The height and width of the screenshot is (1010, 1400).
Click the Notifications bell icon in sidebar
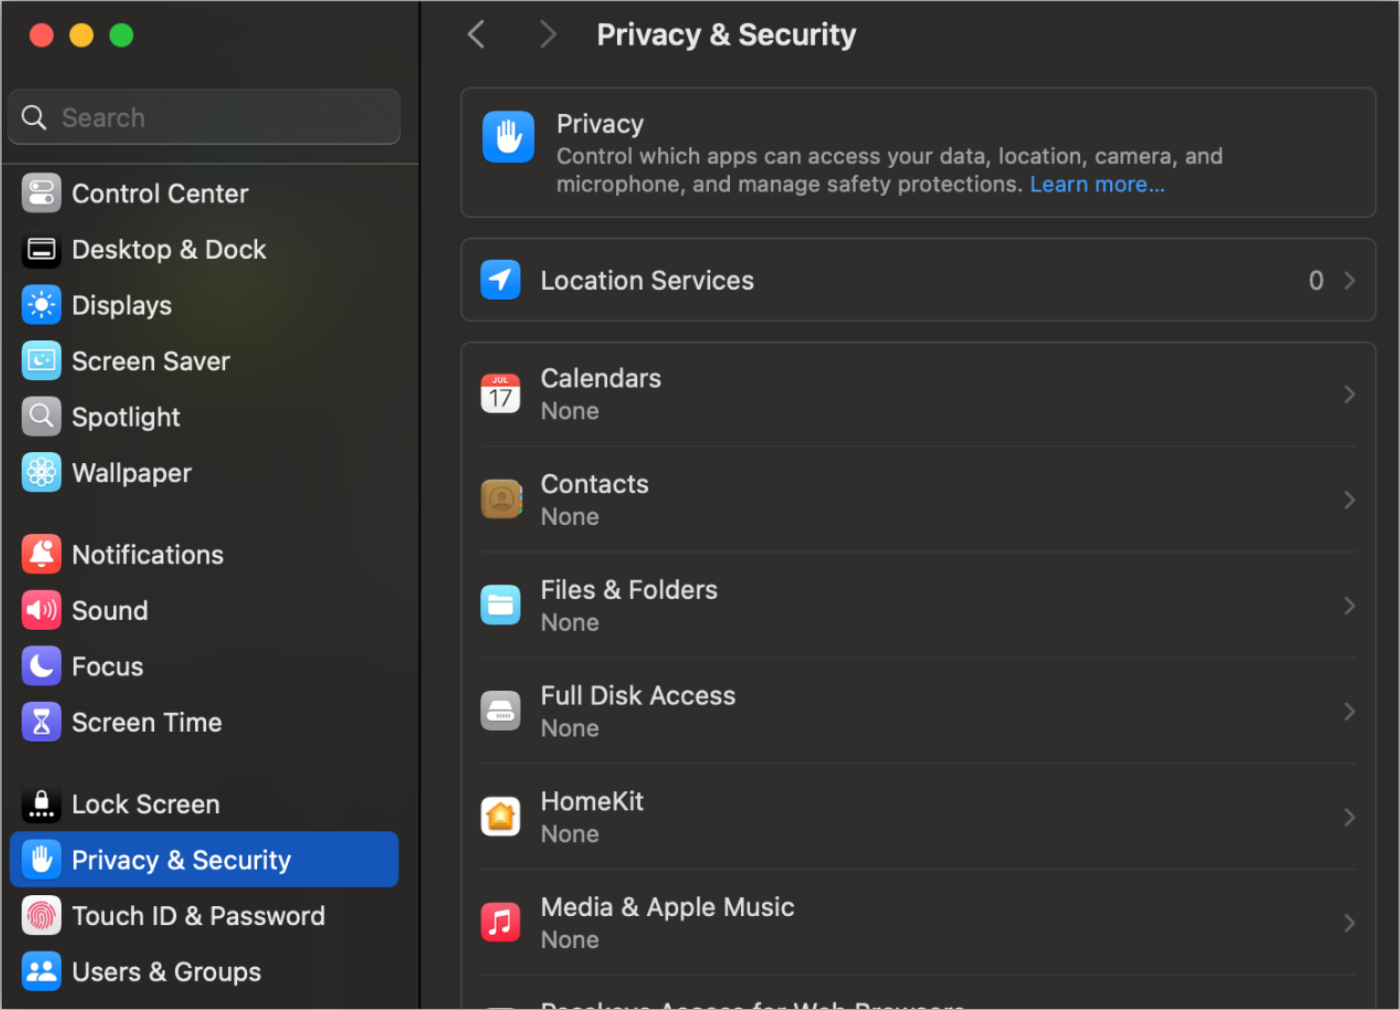[41, 554]
